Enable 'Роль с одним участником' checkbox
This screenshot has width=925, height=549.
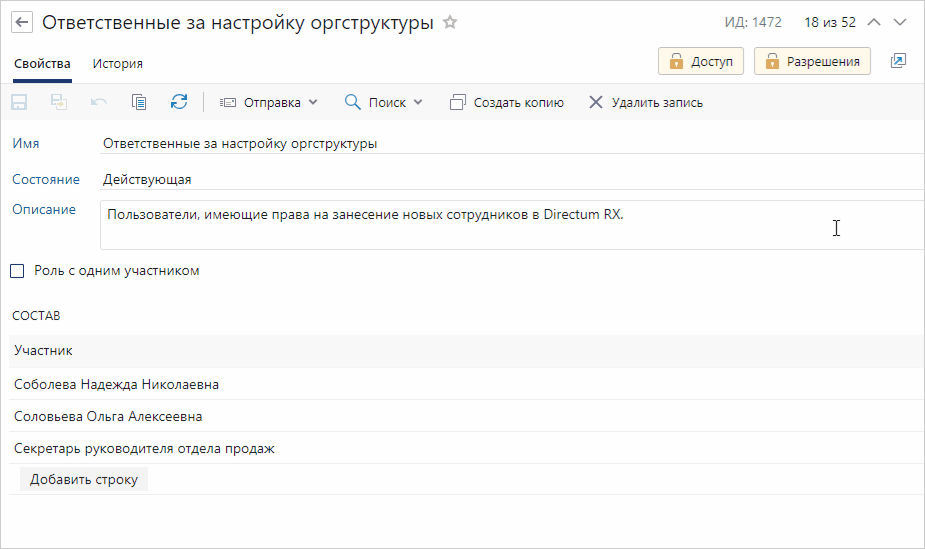click(x=17, y=271)
